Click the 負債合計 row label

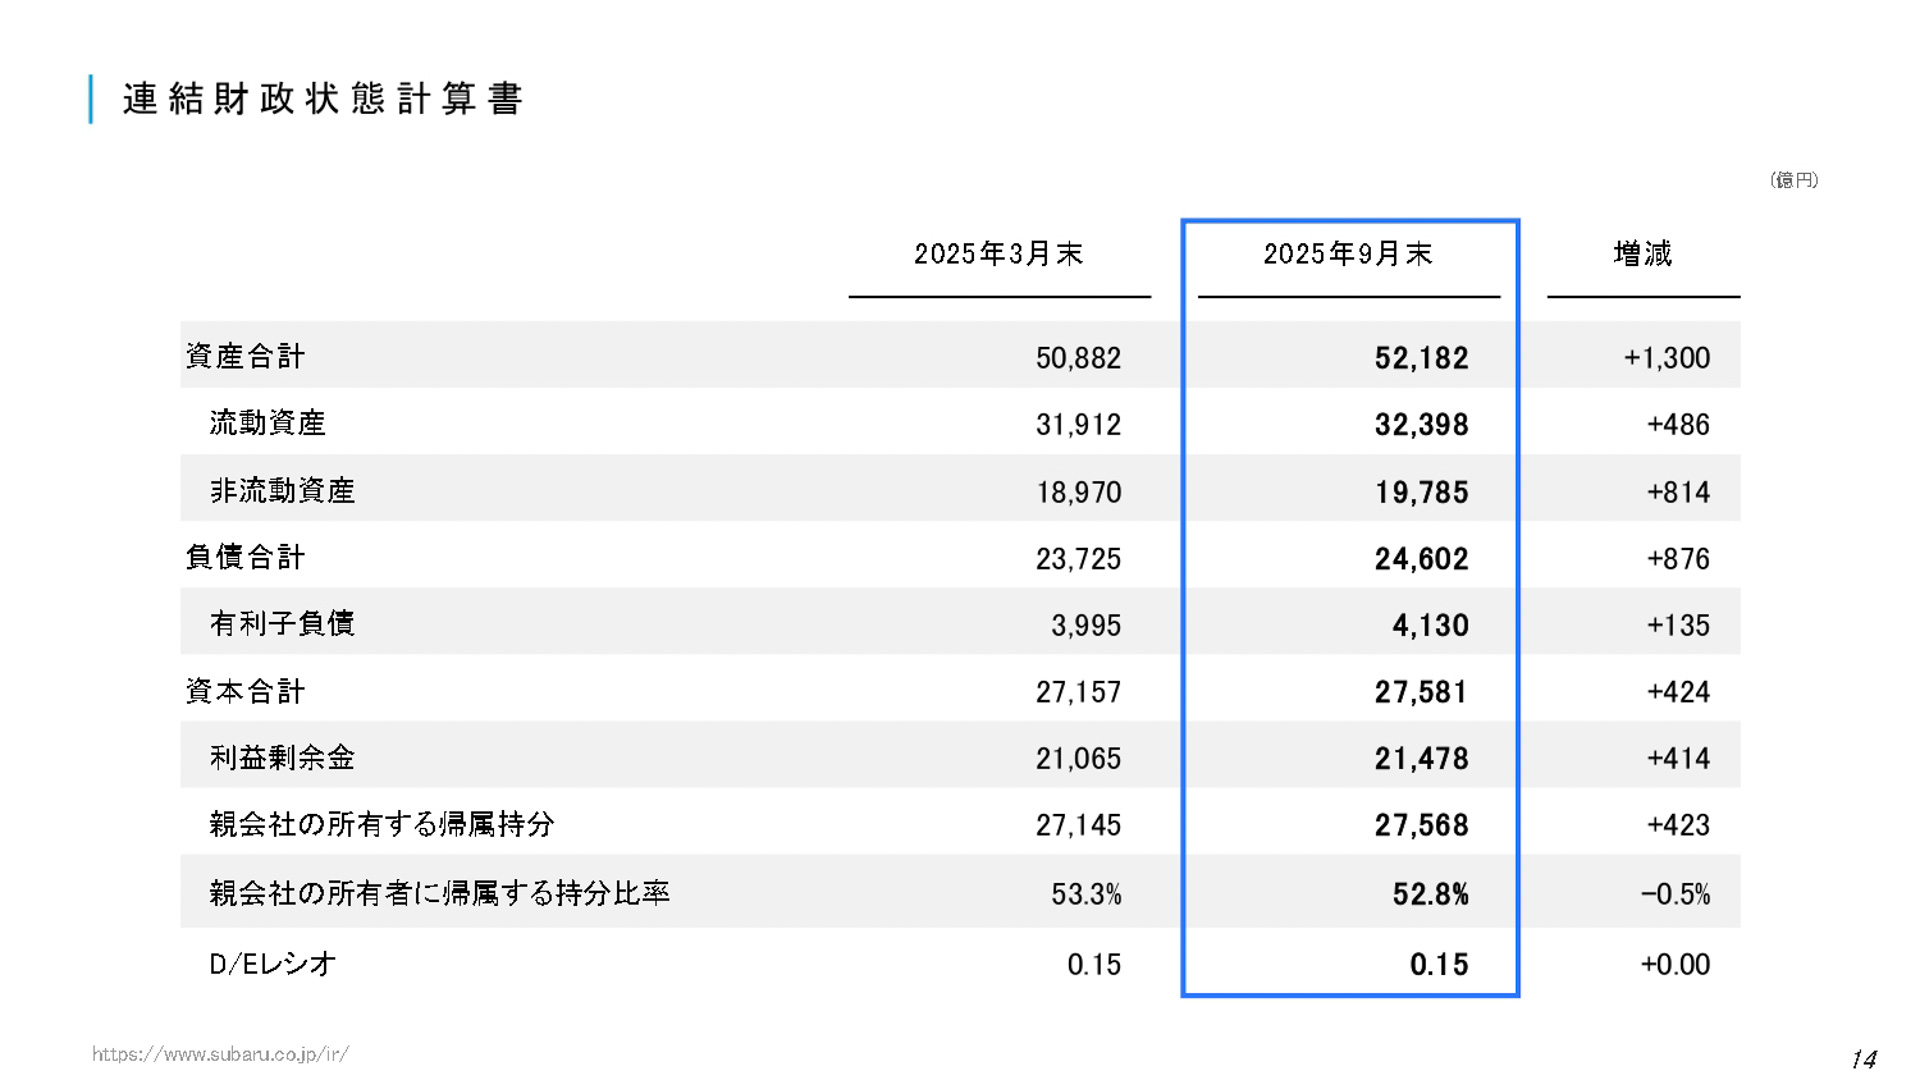(245, 557)
